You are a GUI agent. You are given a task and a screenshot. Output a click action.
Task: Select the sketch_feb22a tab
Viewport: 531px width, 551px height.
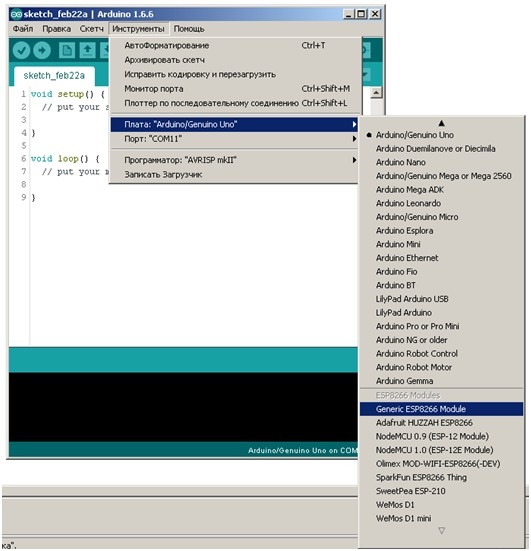pyautogui.click(x=54, y=76)
